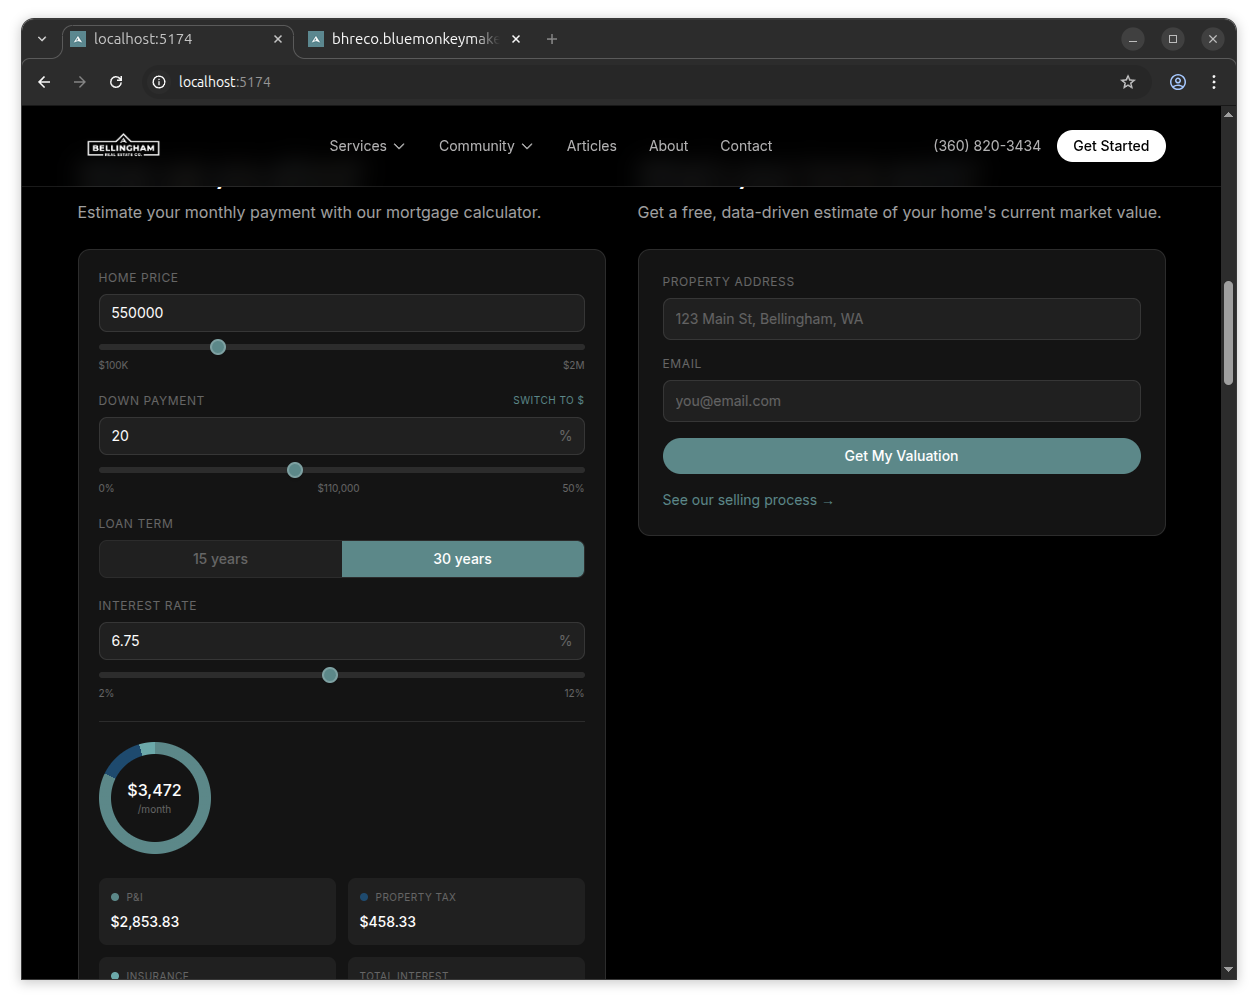1258x1004 pixels.
Task: Click the Bellingham Real Estate logo
Action: [123, 146]
